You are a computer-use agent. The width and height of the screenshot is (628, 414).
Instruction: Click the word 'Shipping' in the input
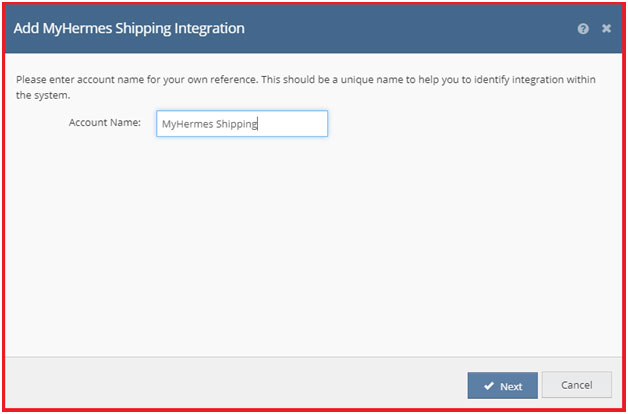click(236, 125)
